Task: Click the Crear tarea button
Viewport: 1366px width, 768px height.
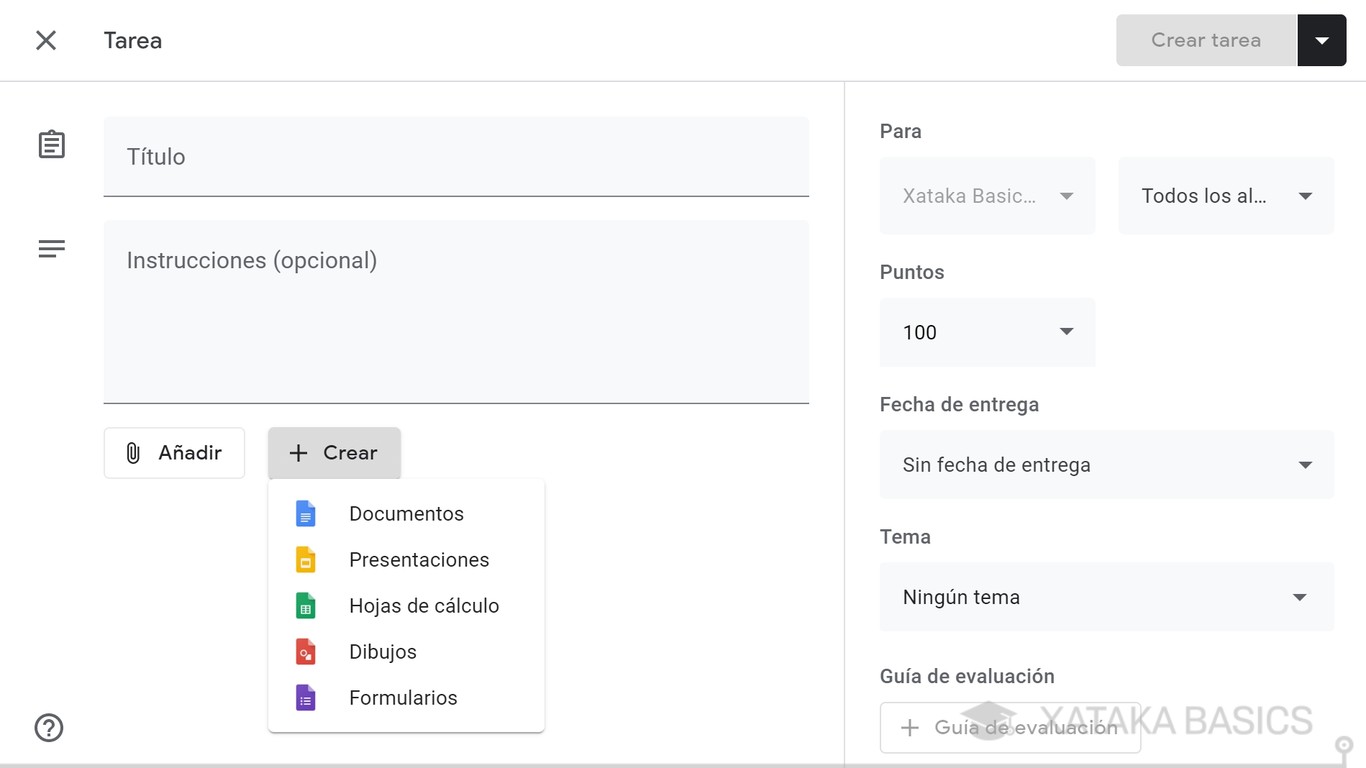Action: point(1205,40)
